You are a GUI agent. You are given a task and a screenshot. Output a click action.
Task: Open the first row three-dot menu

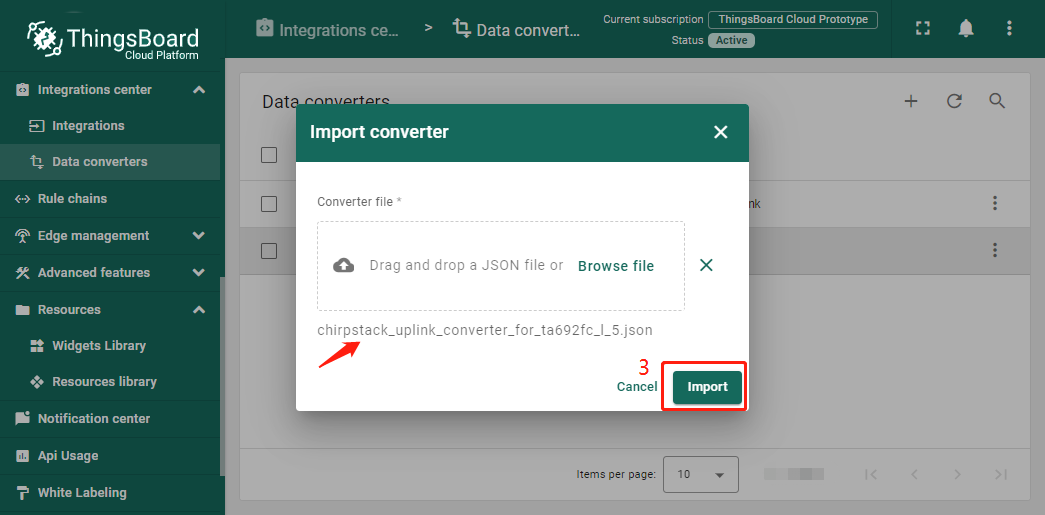coord(995,203)
